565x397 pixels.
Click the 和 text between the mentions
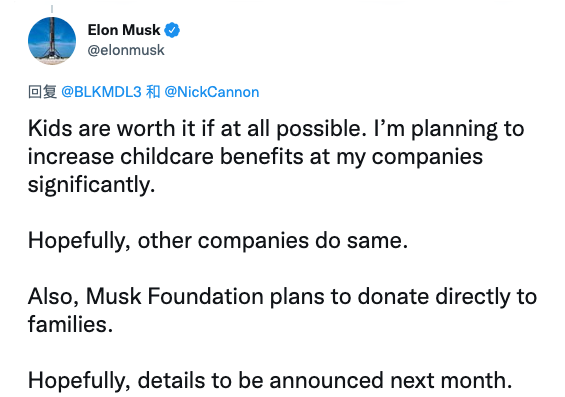click(x=153, y=92)
